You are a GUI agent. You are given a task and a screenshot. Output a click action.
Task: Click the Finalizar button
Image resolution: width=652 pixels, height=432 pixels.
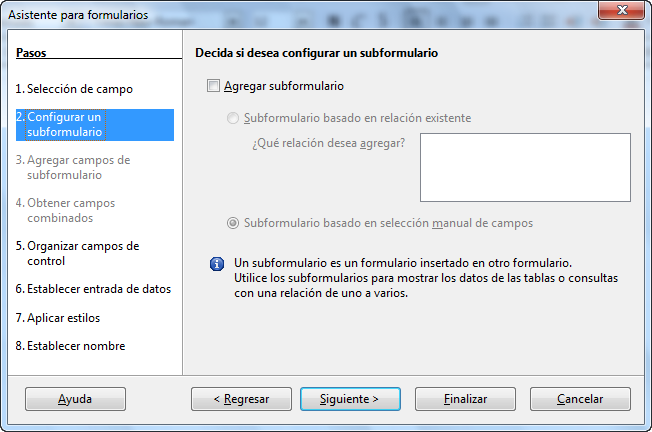pyautogui.click(x=465, y=399)
